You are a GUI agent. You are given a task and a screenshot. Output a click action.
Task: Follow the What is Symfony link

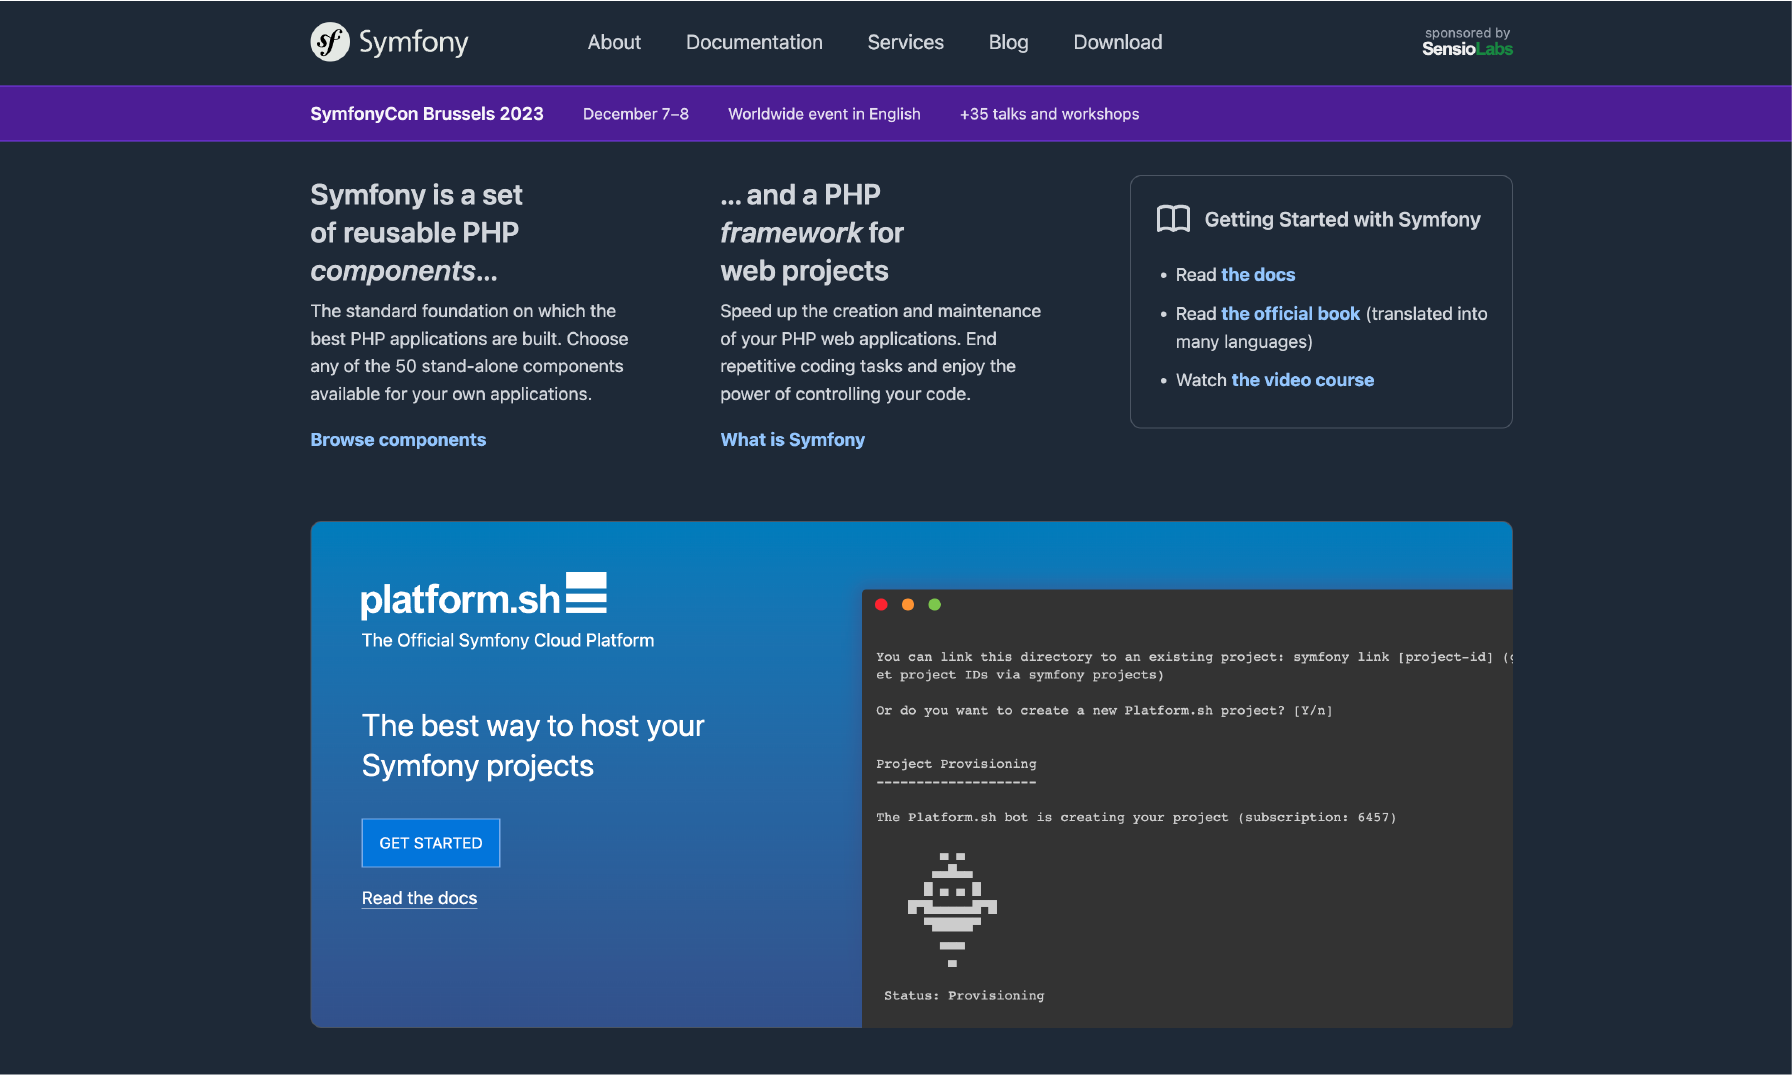pos(792,439)
